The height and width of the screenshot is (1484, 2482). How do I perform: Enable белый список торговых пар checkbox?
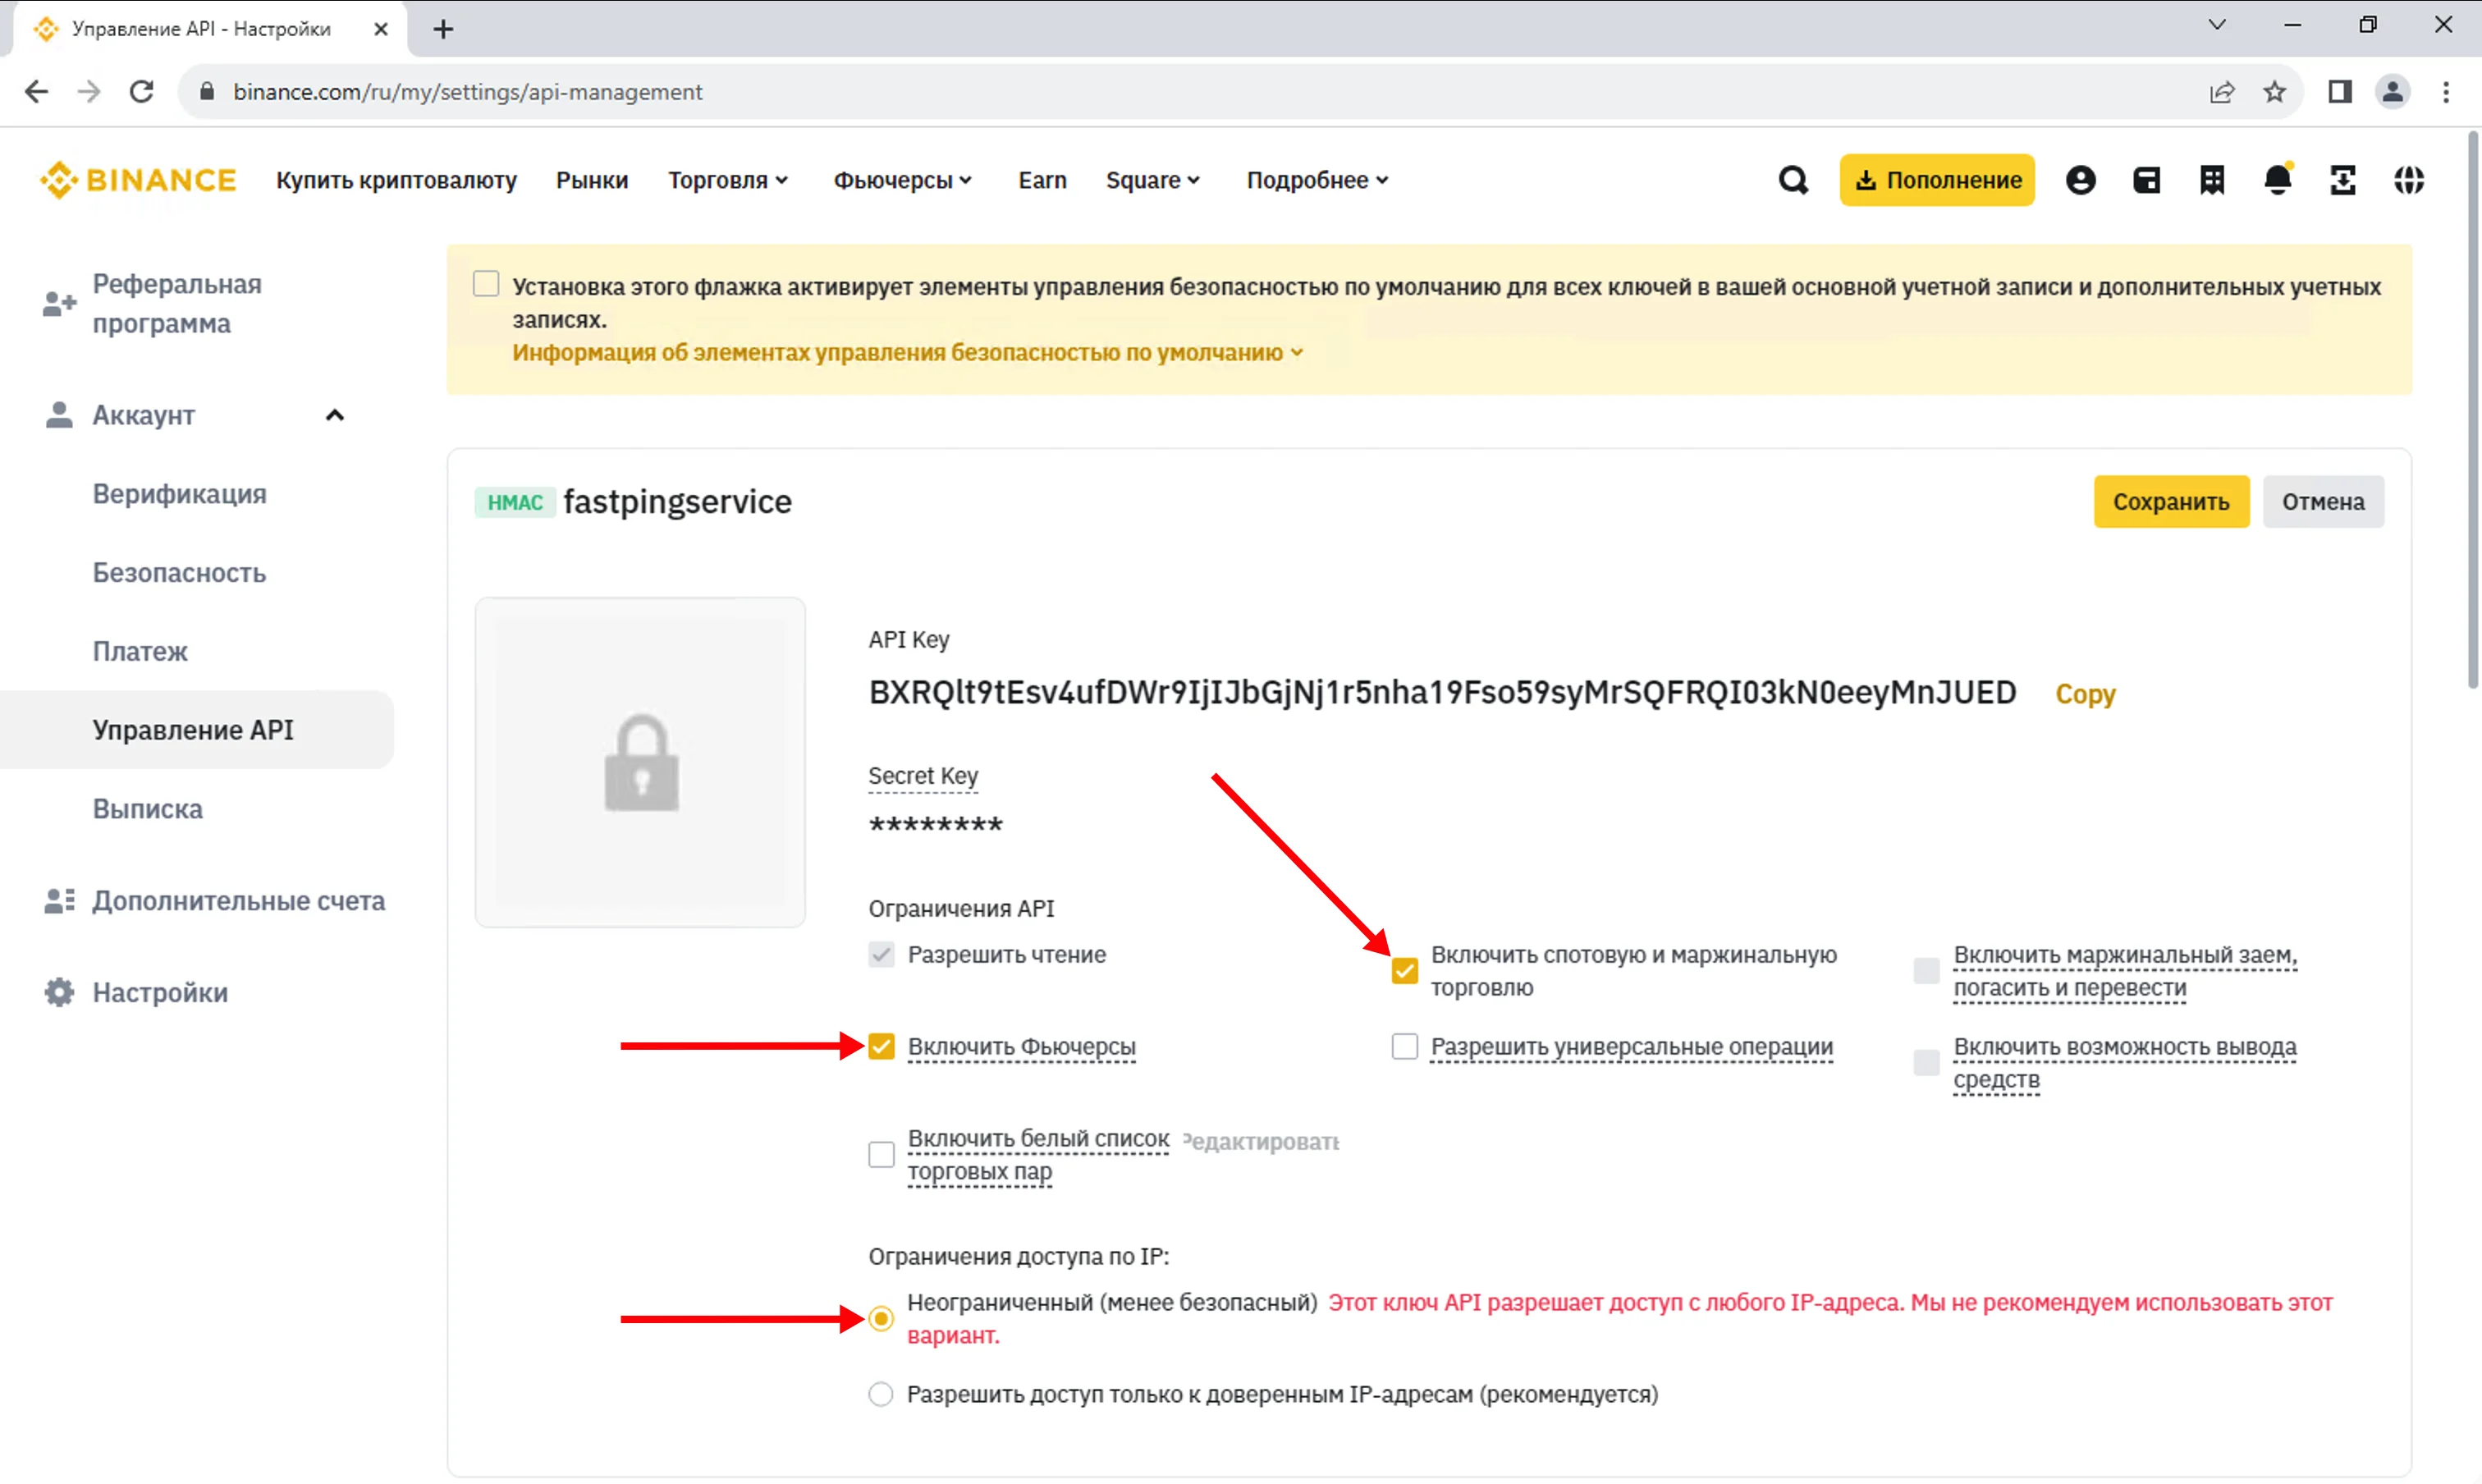(881, 1154)
